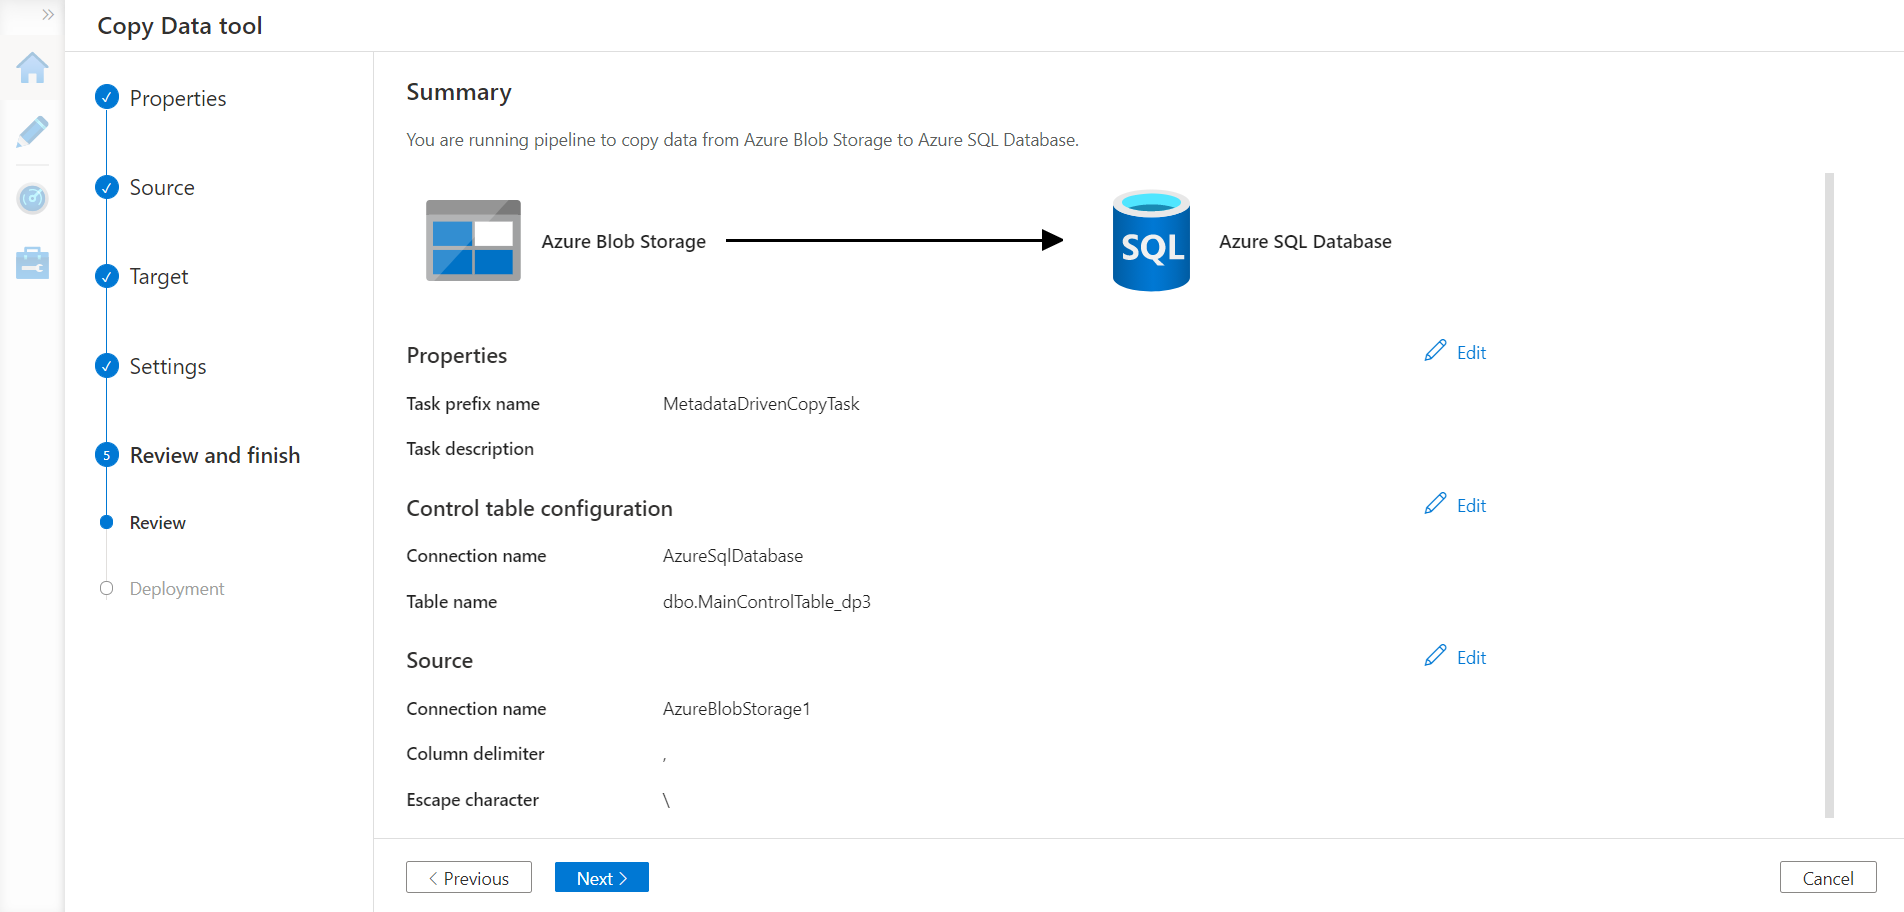Screen dimensions: 1904x912
Task: Click the summary panel vertical scrollbar
Action: 1829,495
